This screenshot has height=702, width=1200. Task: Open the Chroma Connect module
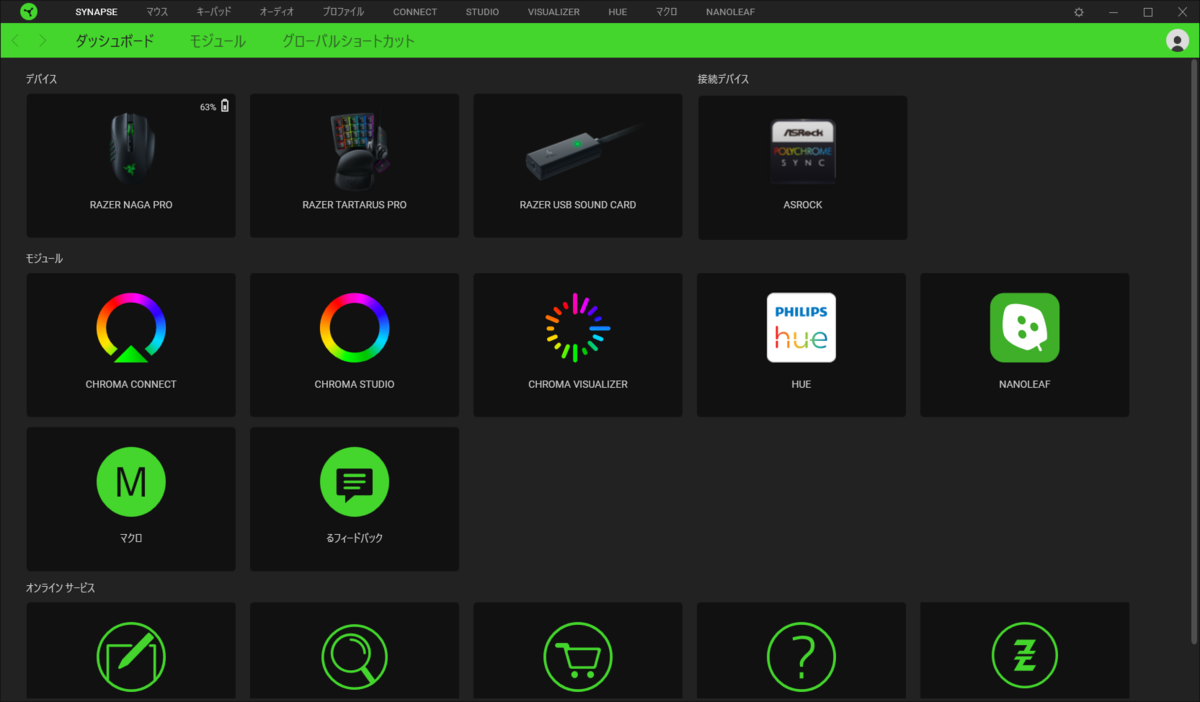tap(131, 344)
